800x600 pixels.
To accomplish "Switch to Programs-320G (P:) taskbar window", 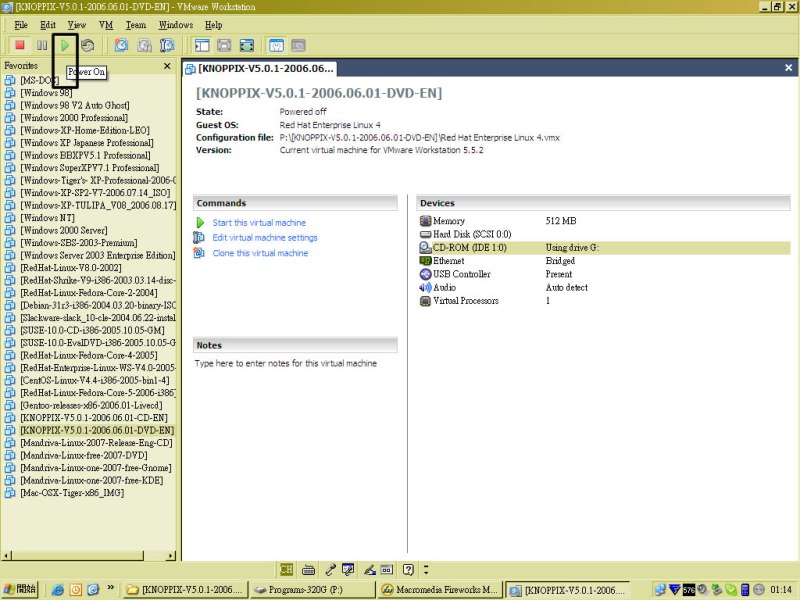I will (312, 590).
